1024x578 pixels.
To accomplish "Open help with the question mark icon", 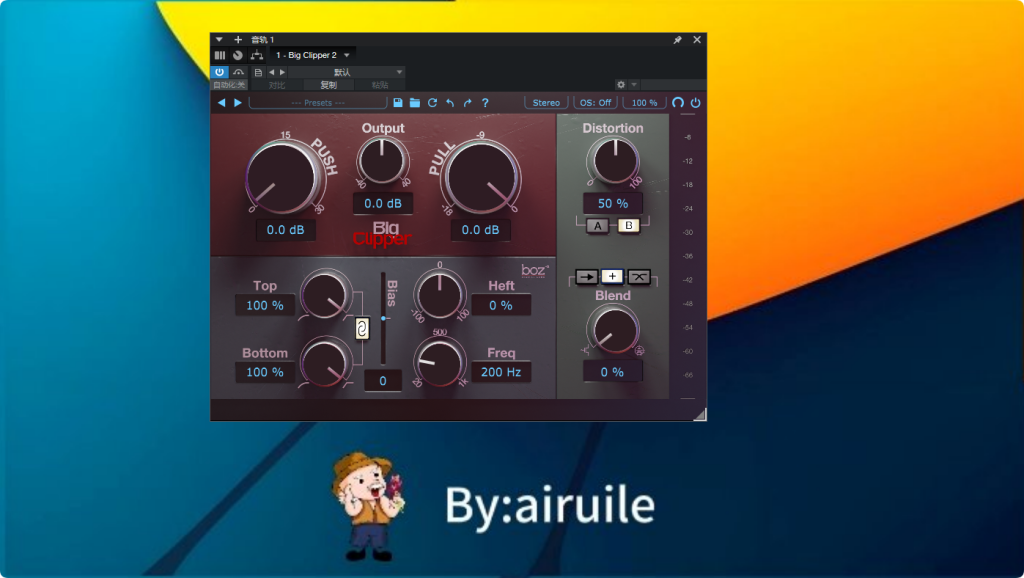I will (485, 103).
